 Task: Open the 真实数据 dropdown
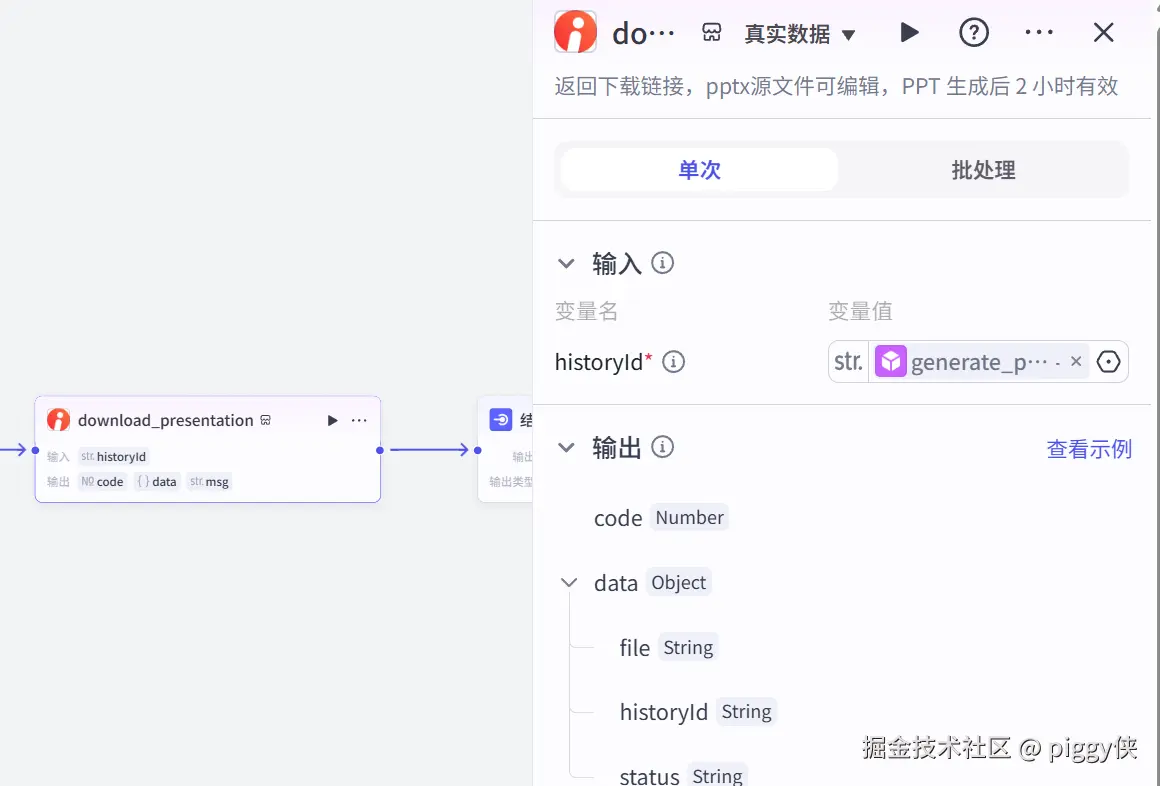click(x=800, y=34)
